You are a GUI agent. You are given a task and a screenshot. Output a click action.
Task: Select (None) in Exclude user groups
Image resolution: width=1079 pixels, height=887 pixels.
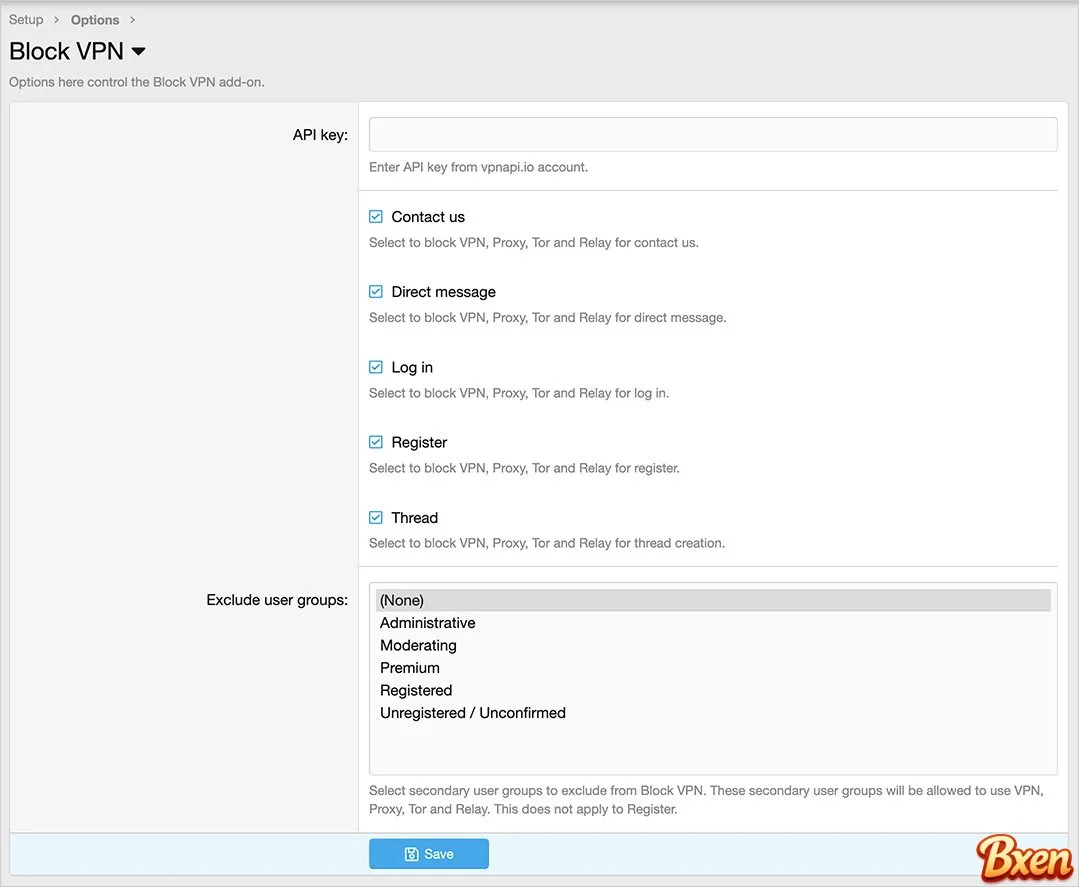click(x=402, y=600)
